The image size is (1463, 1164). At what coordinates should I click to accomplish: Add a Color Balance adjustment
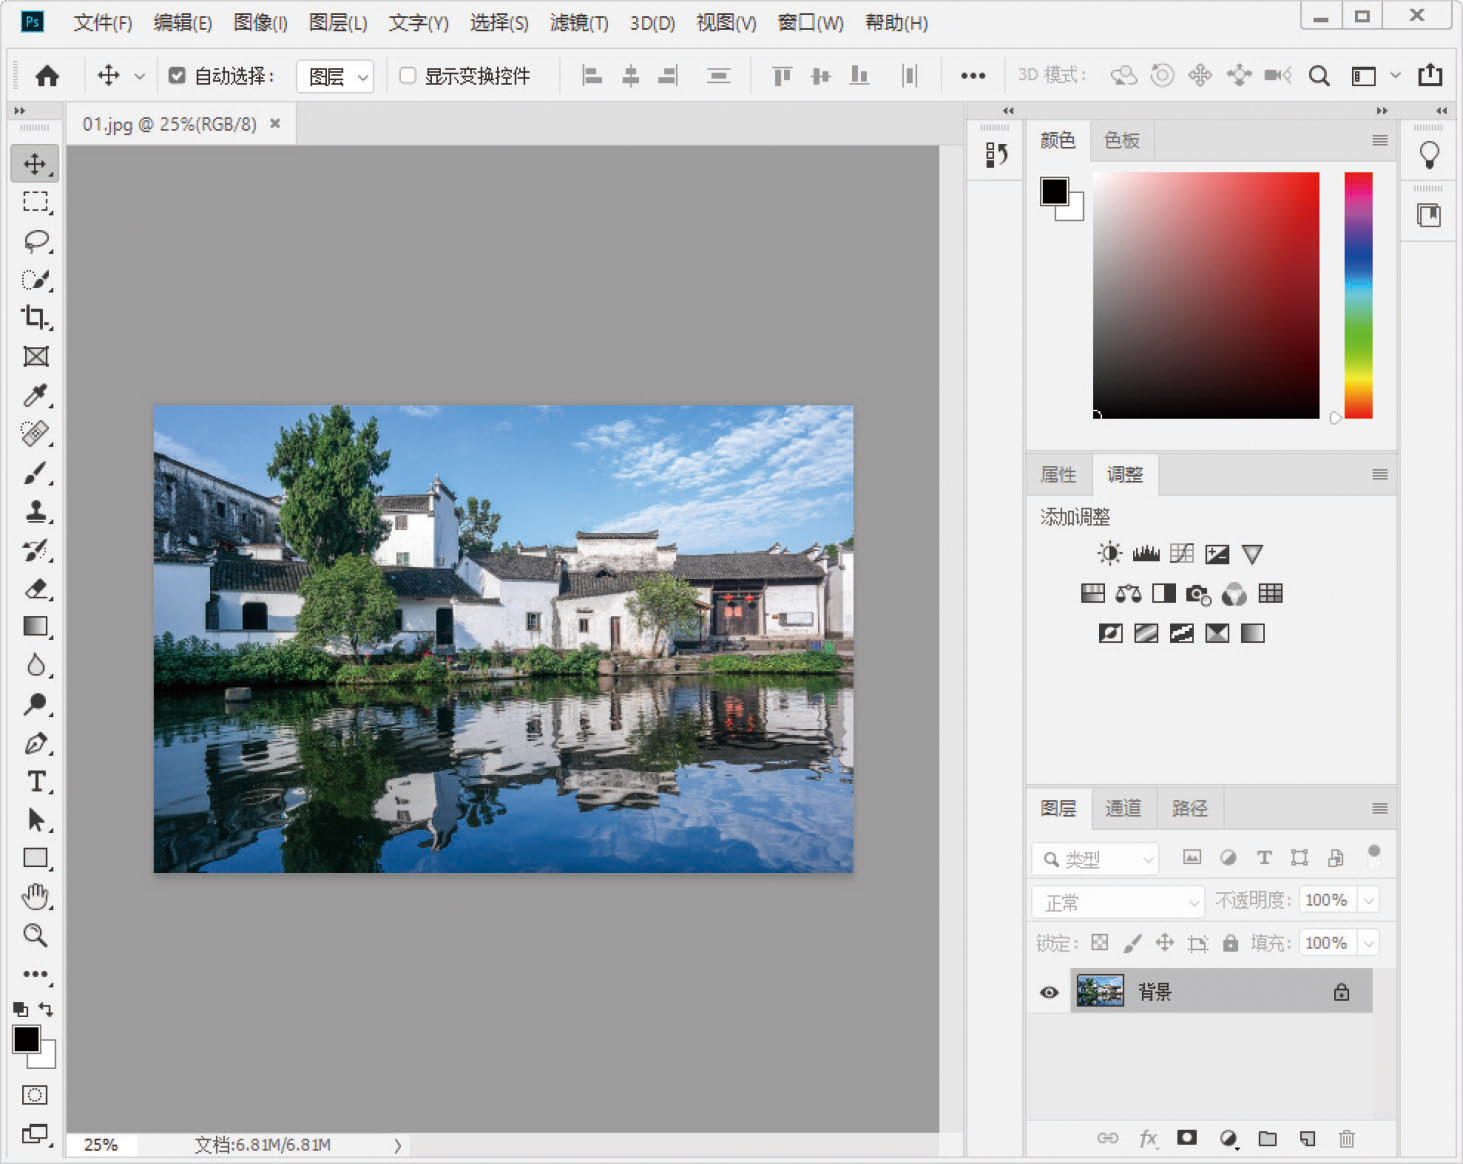coord(1128,593)
